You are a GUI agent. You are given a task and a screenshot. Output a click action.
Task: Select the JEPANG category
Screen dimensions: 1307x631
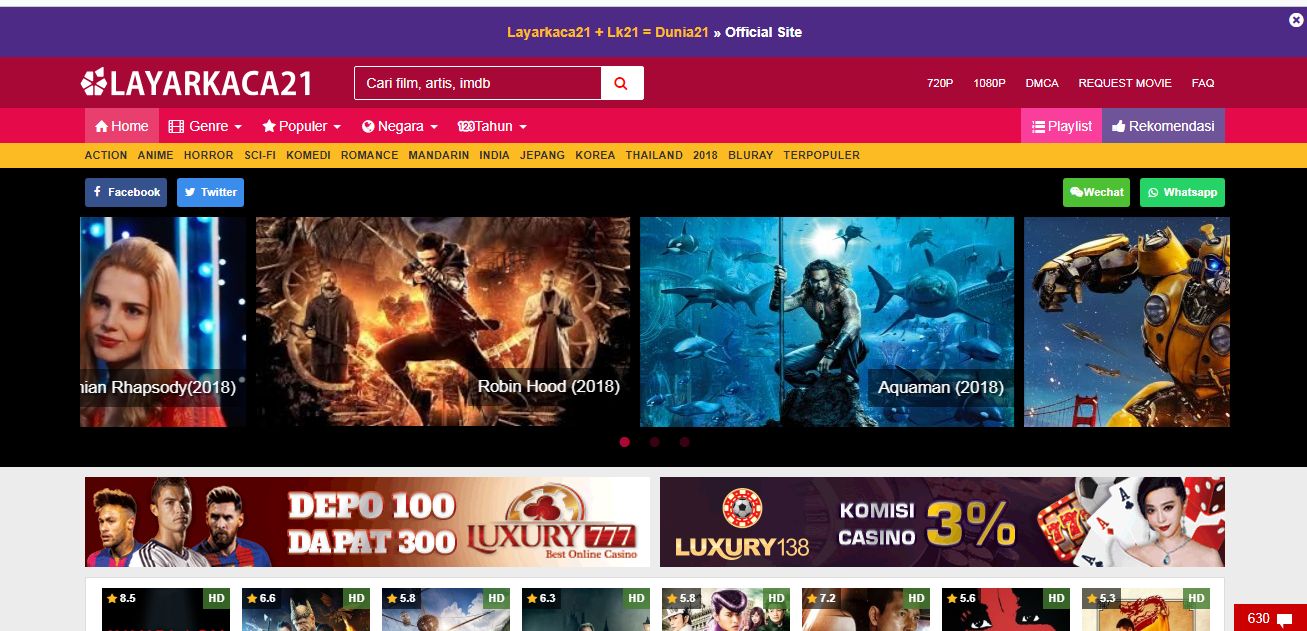(542, 155)
